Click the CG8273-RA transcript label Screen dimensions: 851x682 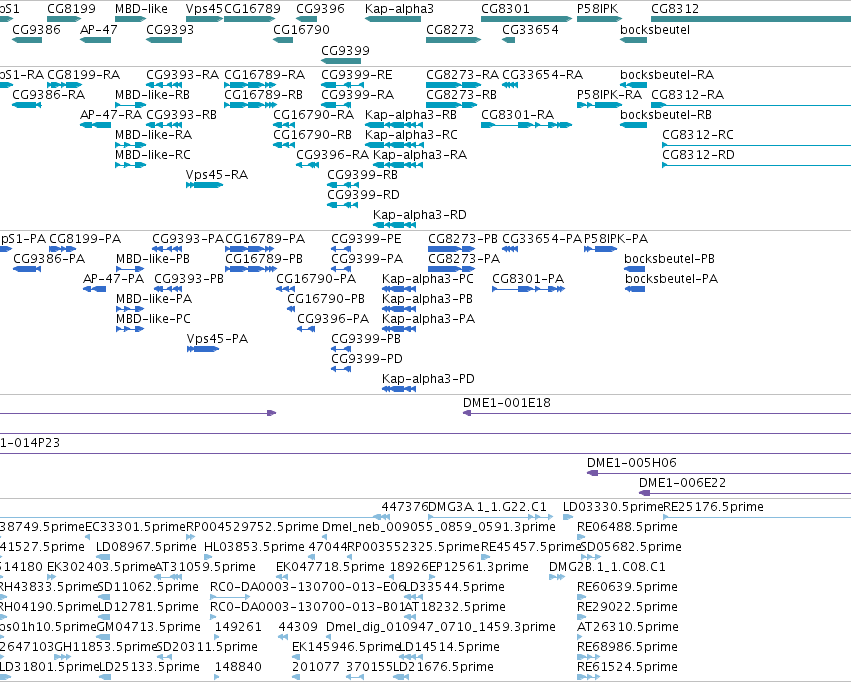[x=462, y=74]
